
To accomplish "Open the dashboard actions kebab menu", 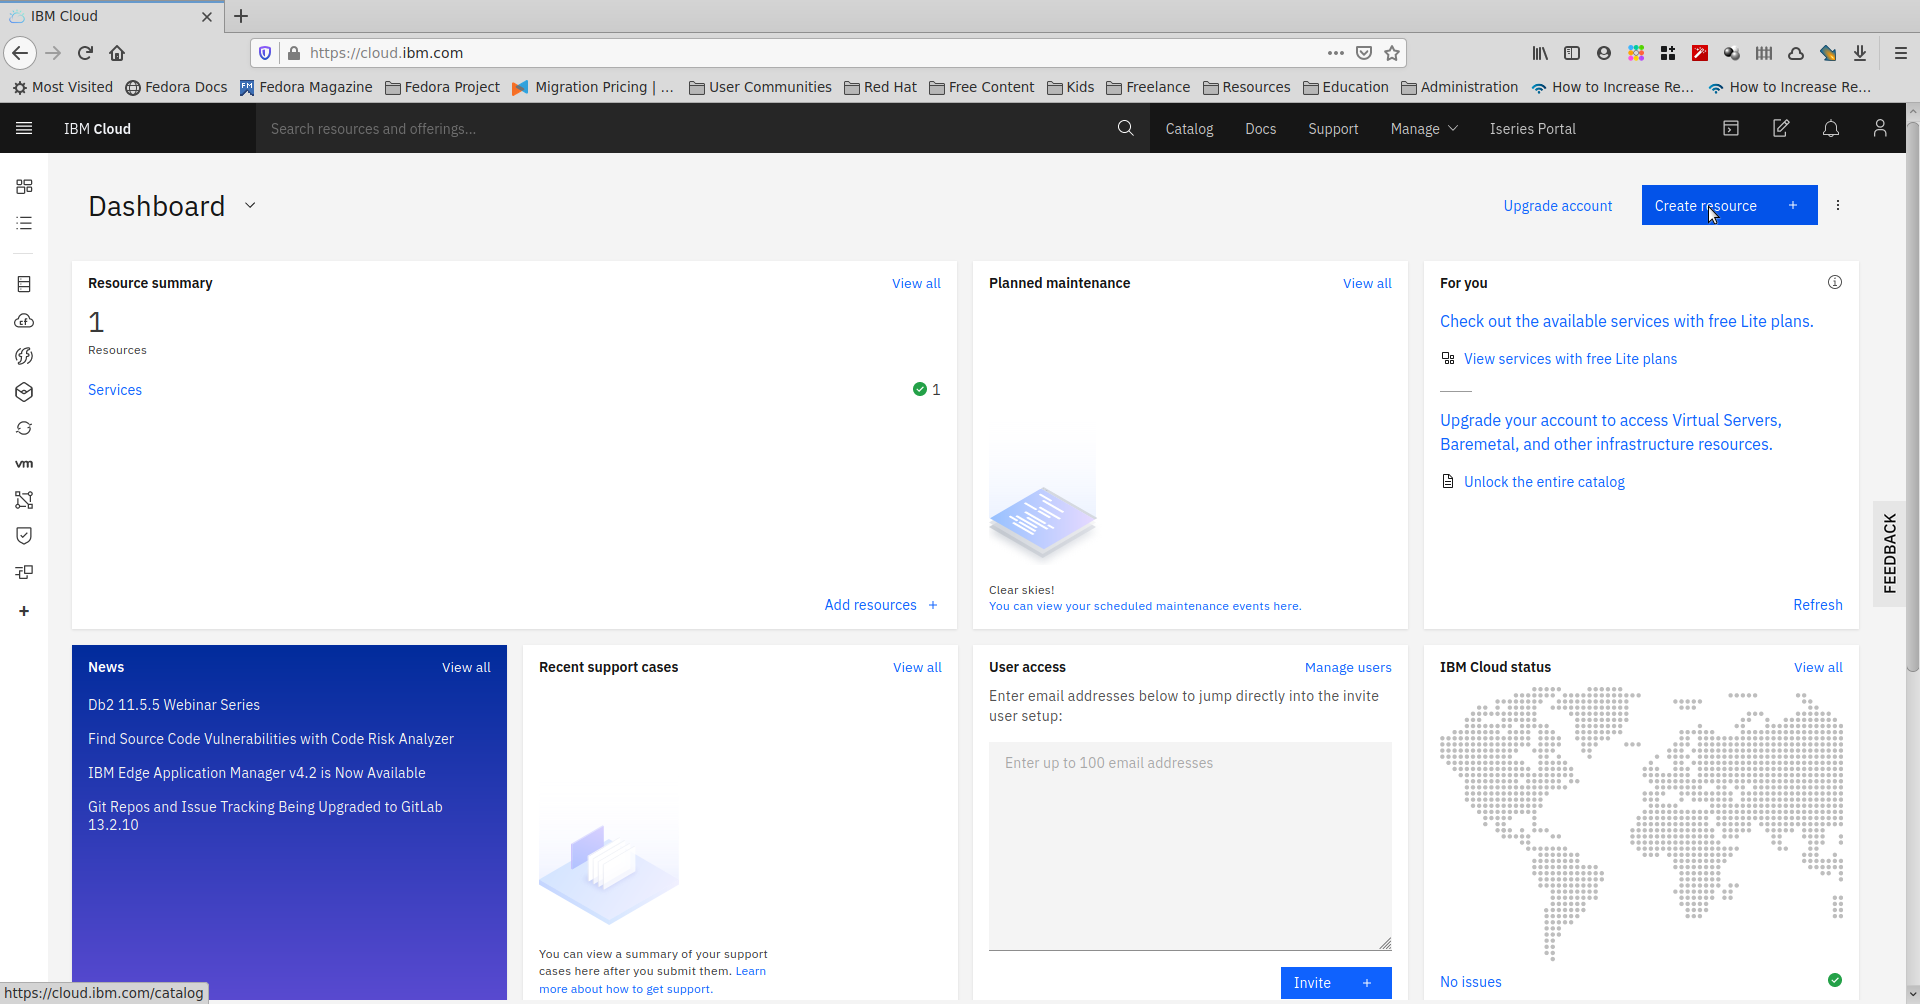I will point(1837,205).
